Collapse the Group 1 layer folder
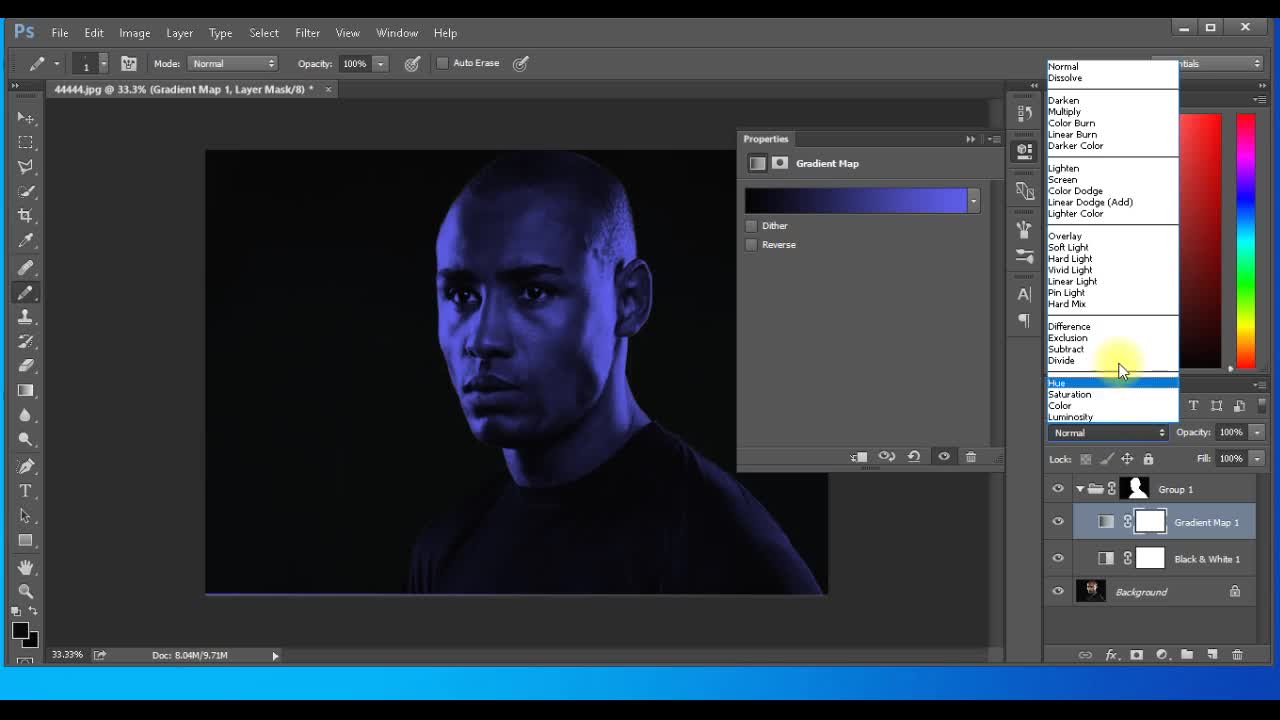This screenshot has height=720, width=1280. (1080, 489)
